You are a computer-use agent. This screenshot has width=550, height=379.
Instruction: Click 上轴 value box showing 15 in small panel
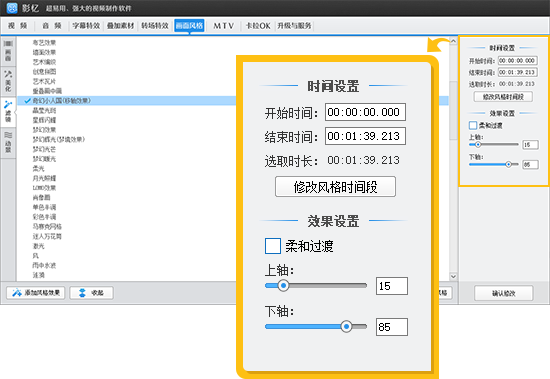coord(530,145)
